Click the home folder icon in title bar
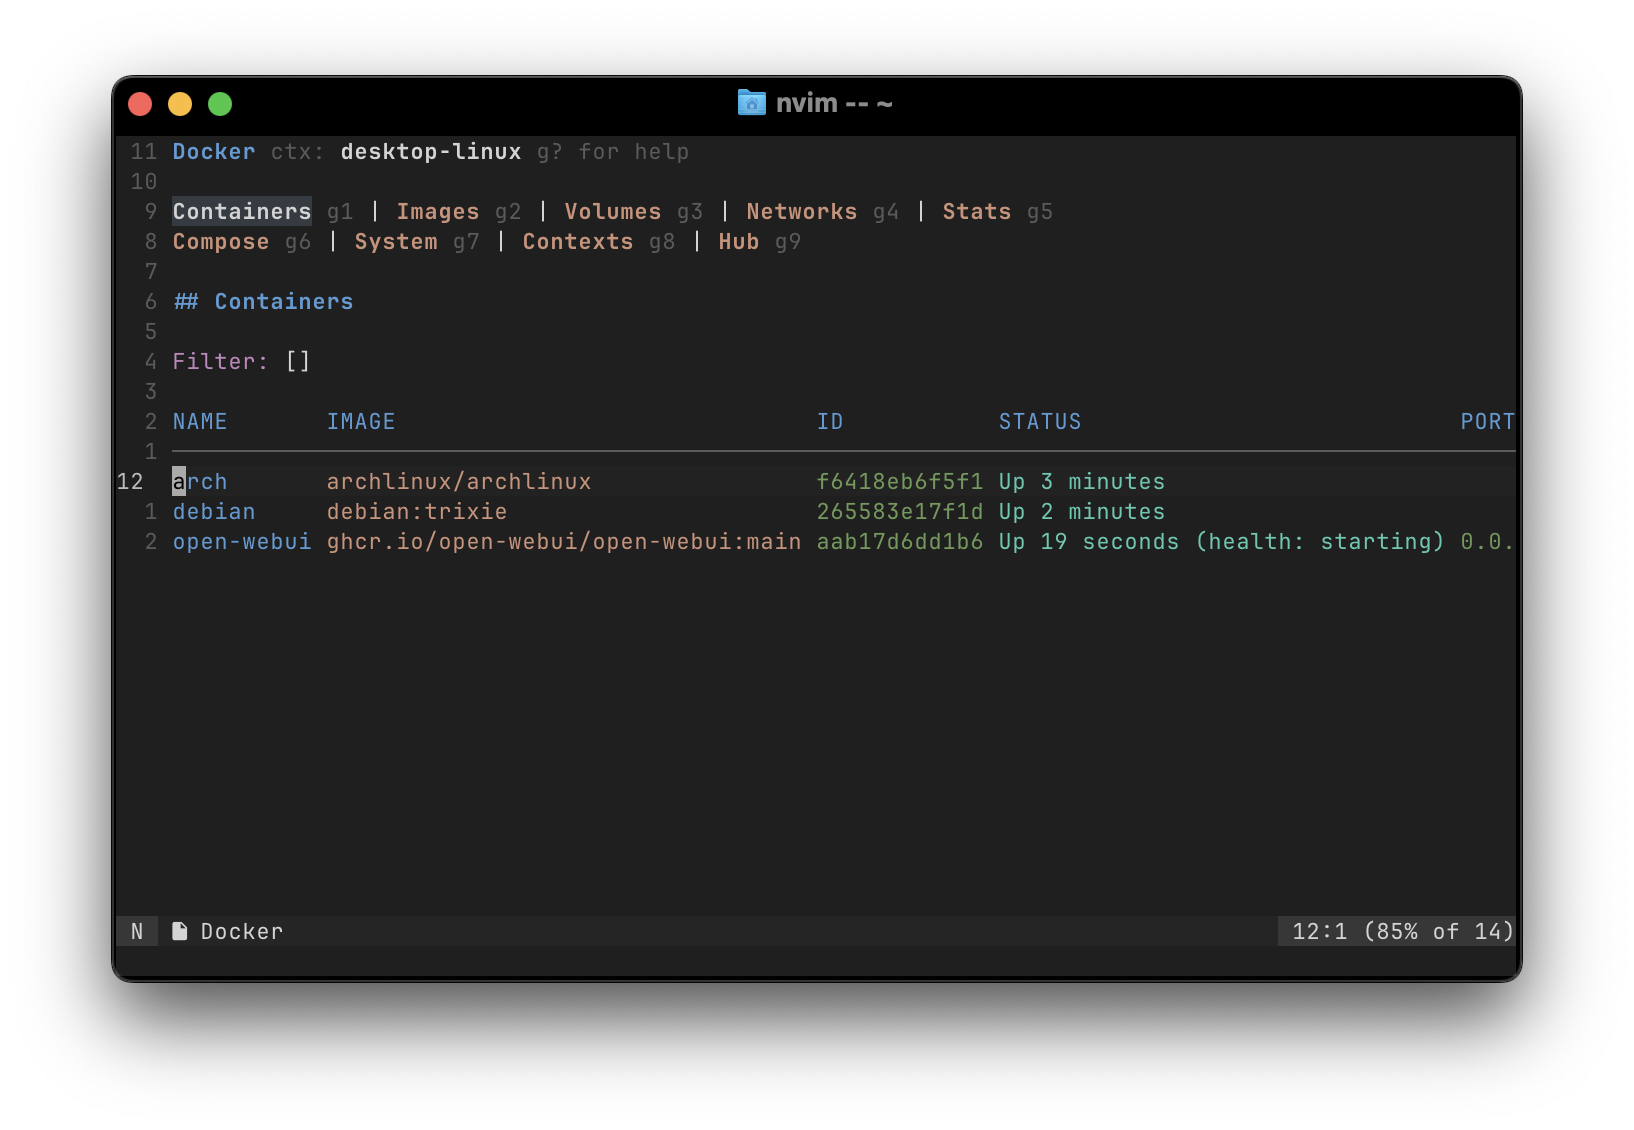 coord(751,103)
